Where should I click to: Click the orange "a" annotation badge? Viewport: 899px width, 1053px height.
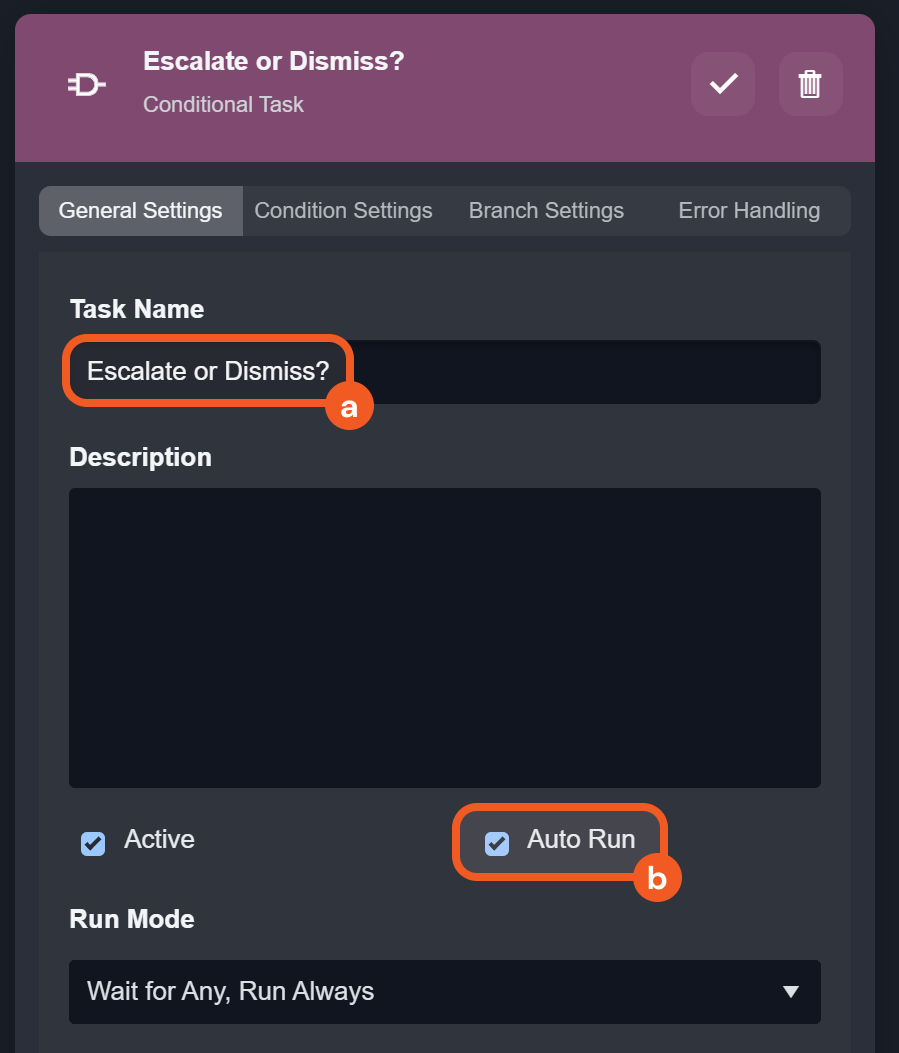[x=349, y=407]
